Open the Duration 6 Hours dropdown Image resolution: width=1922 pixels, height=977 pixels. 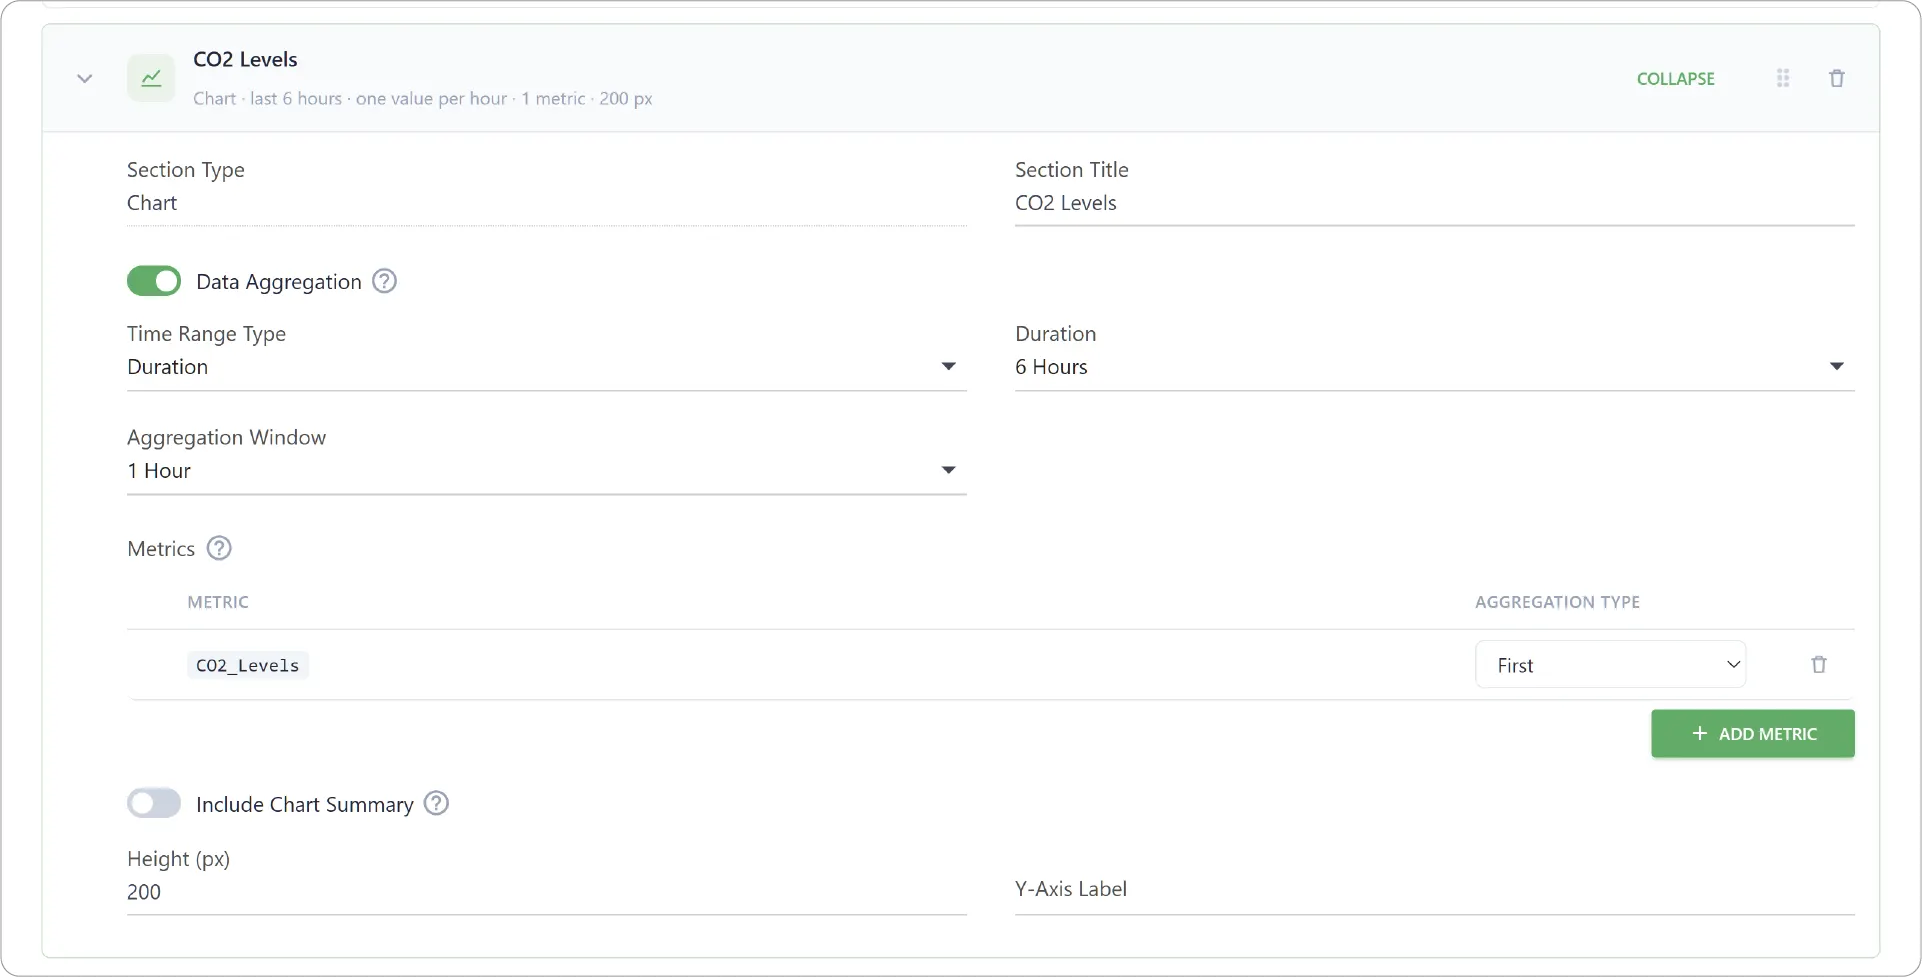tap(1435, 367)
